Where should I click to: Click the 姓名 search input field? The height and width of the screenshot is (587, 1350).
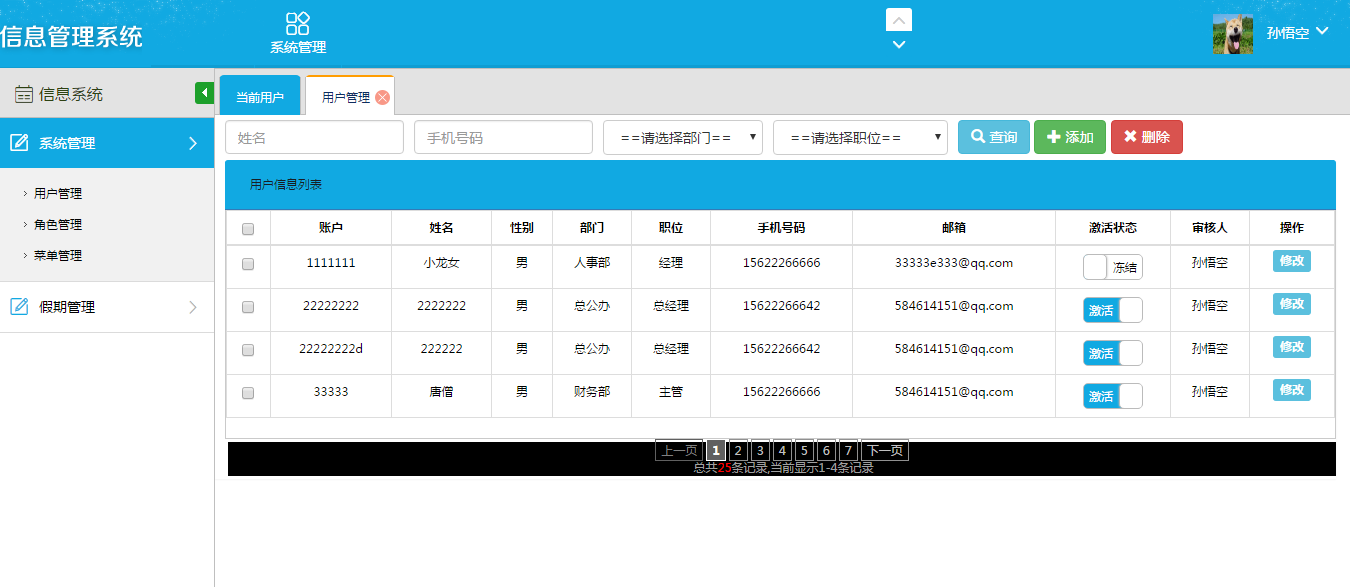[x=314, y=137]
